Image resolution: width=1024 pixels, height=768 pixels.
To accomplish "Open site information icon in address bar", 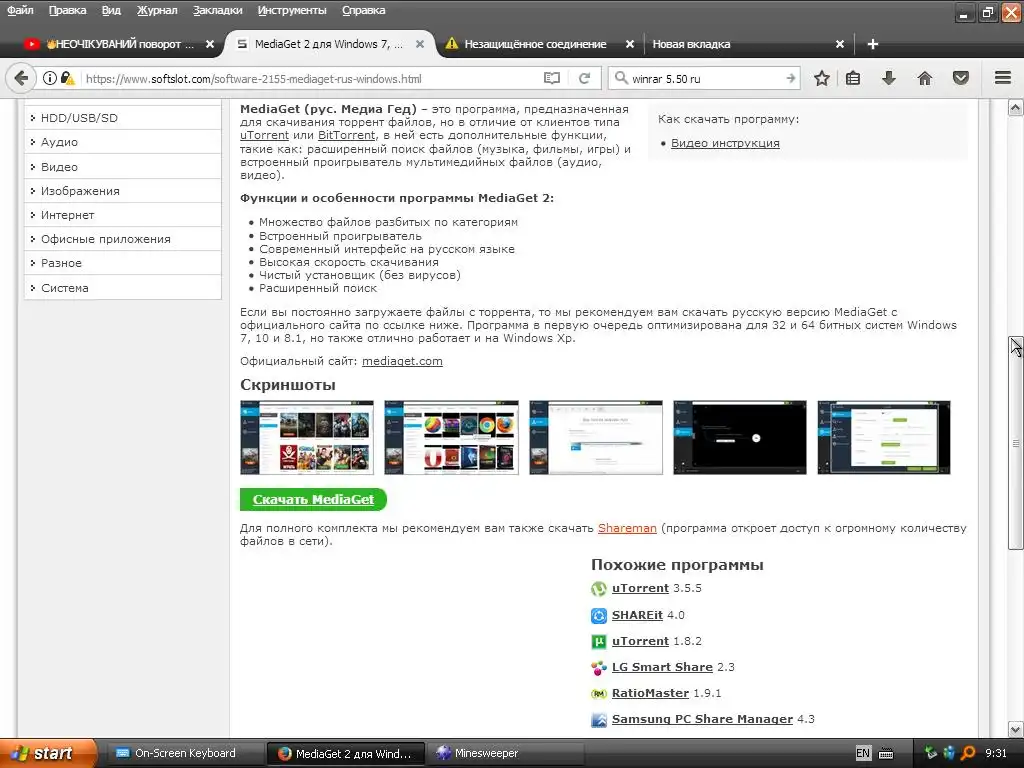I will (x=50, y=78).
